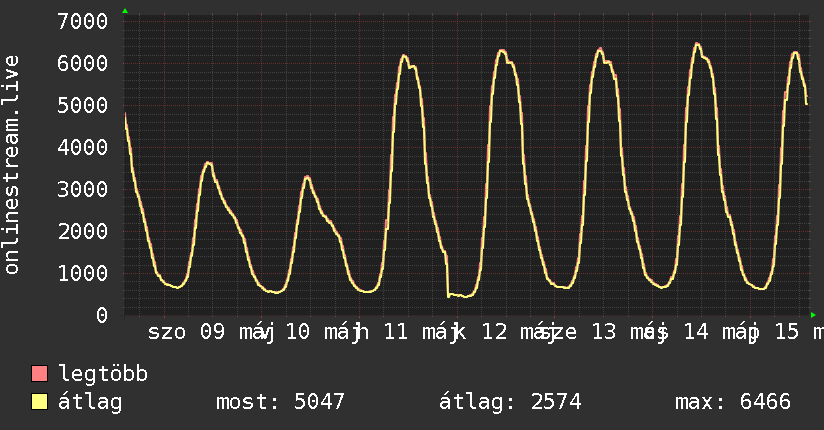Click the pink legtöbb legend swatch

click(39, 374)
